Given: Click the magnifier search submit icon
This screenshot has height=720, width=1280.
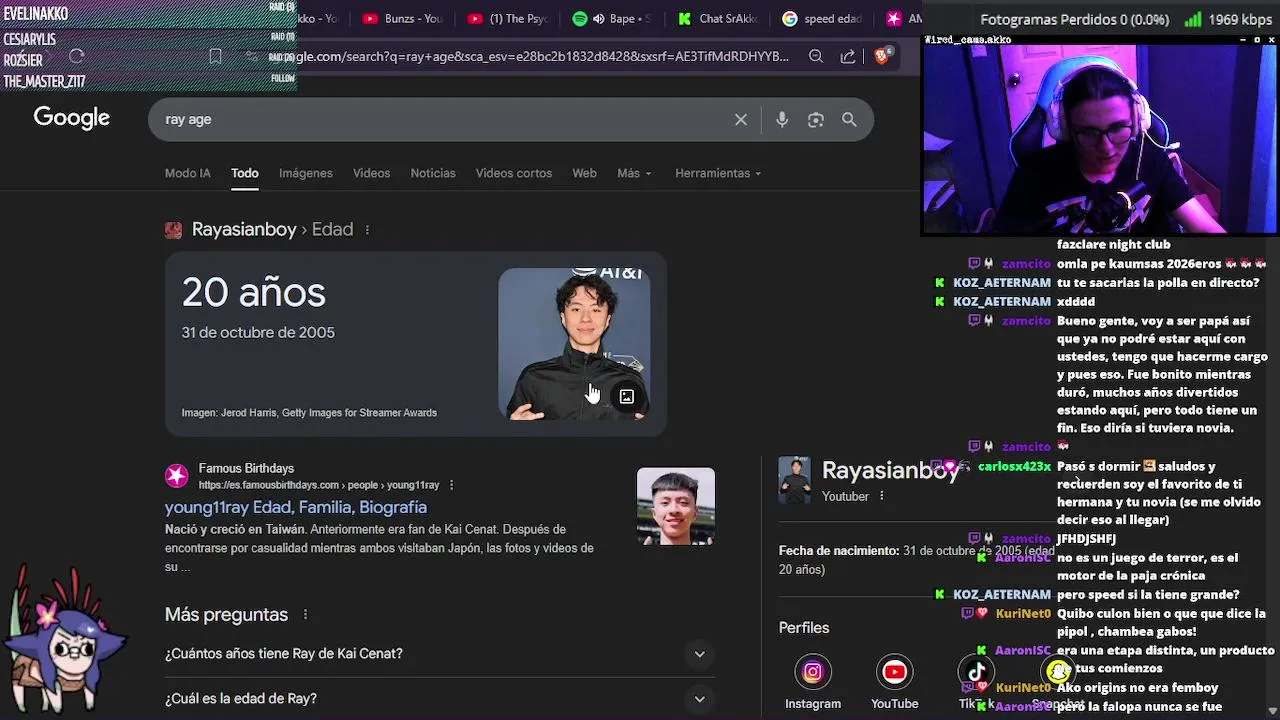Looking at the screenshot, I should [849, 120].
